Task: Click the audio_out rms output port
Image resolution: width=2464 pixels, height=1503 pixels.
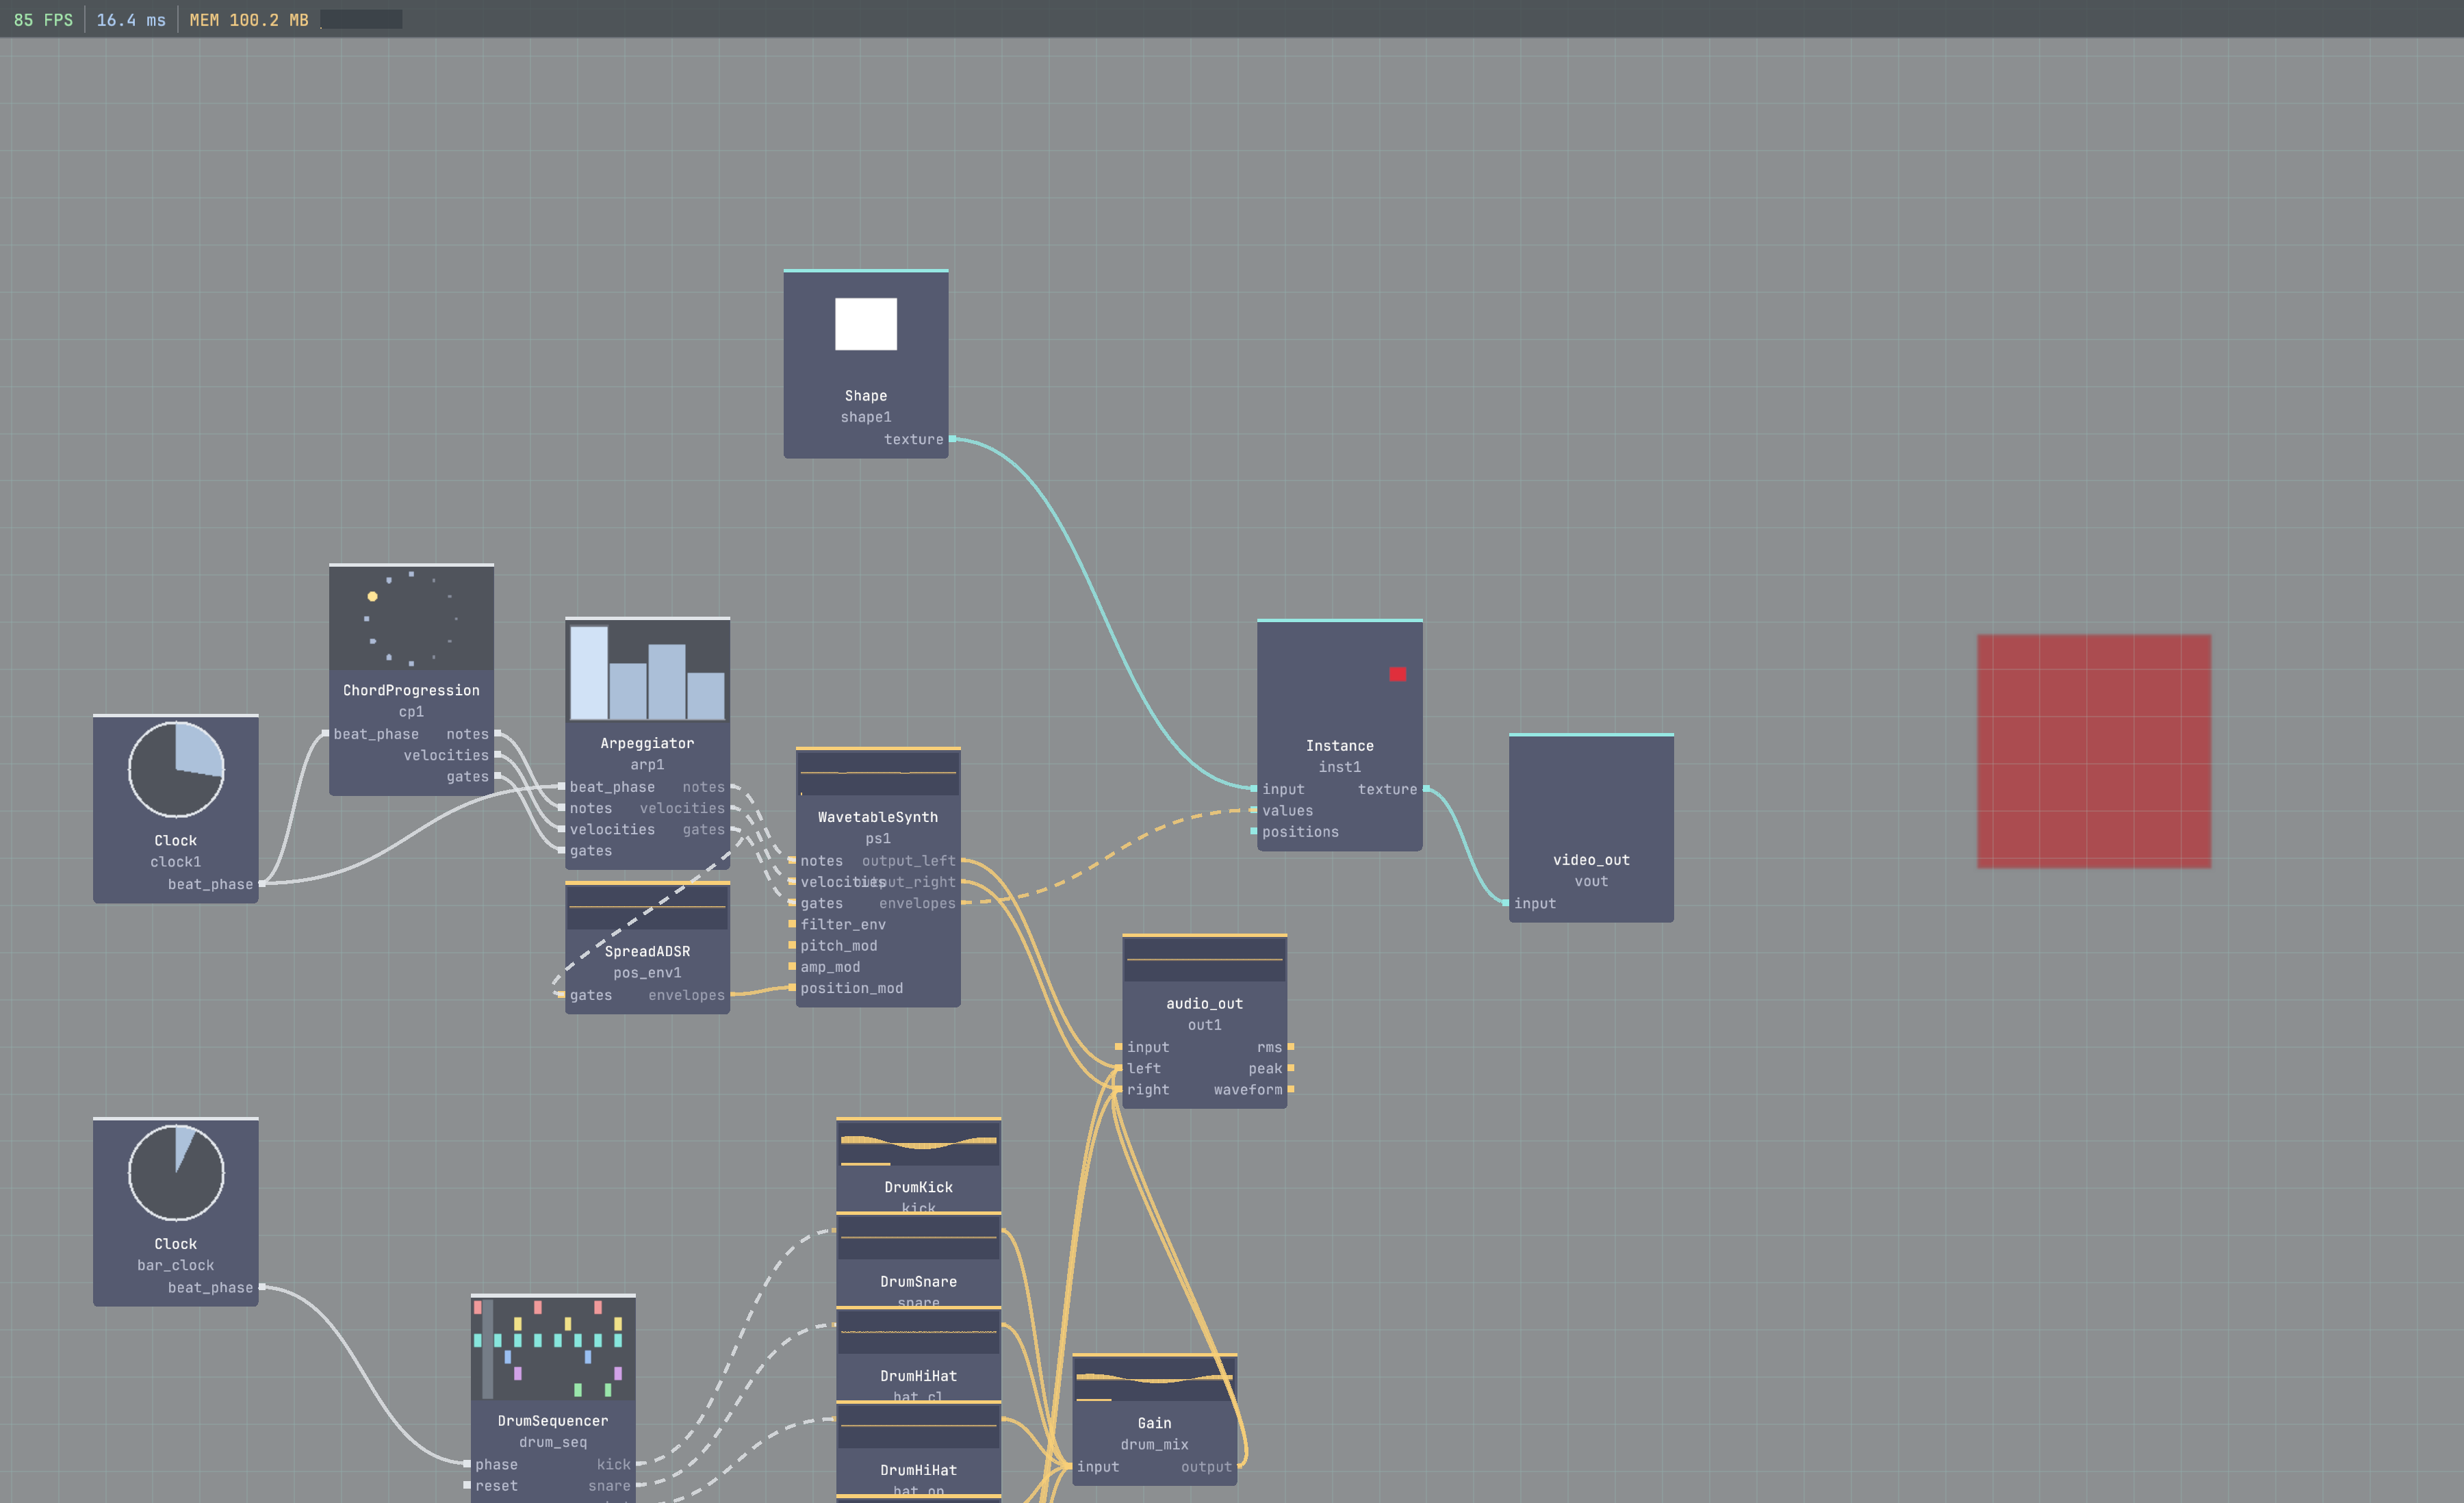Action: coord(1291,1047)
